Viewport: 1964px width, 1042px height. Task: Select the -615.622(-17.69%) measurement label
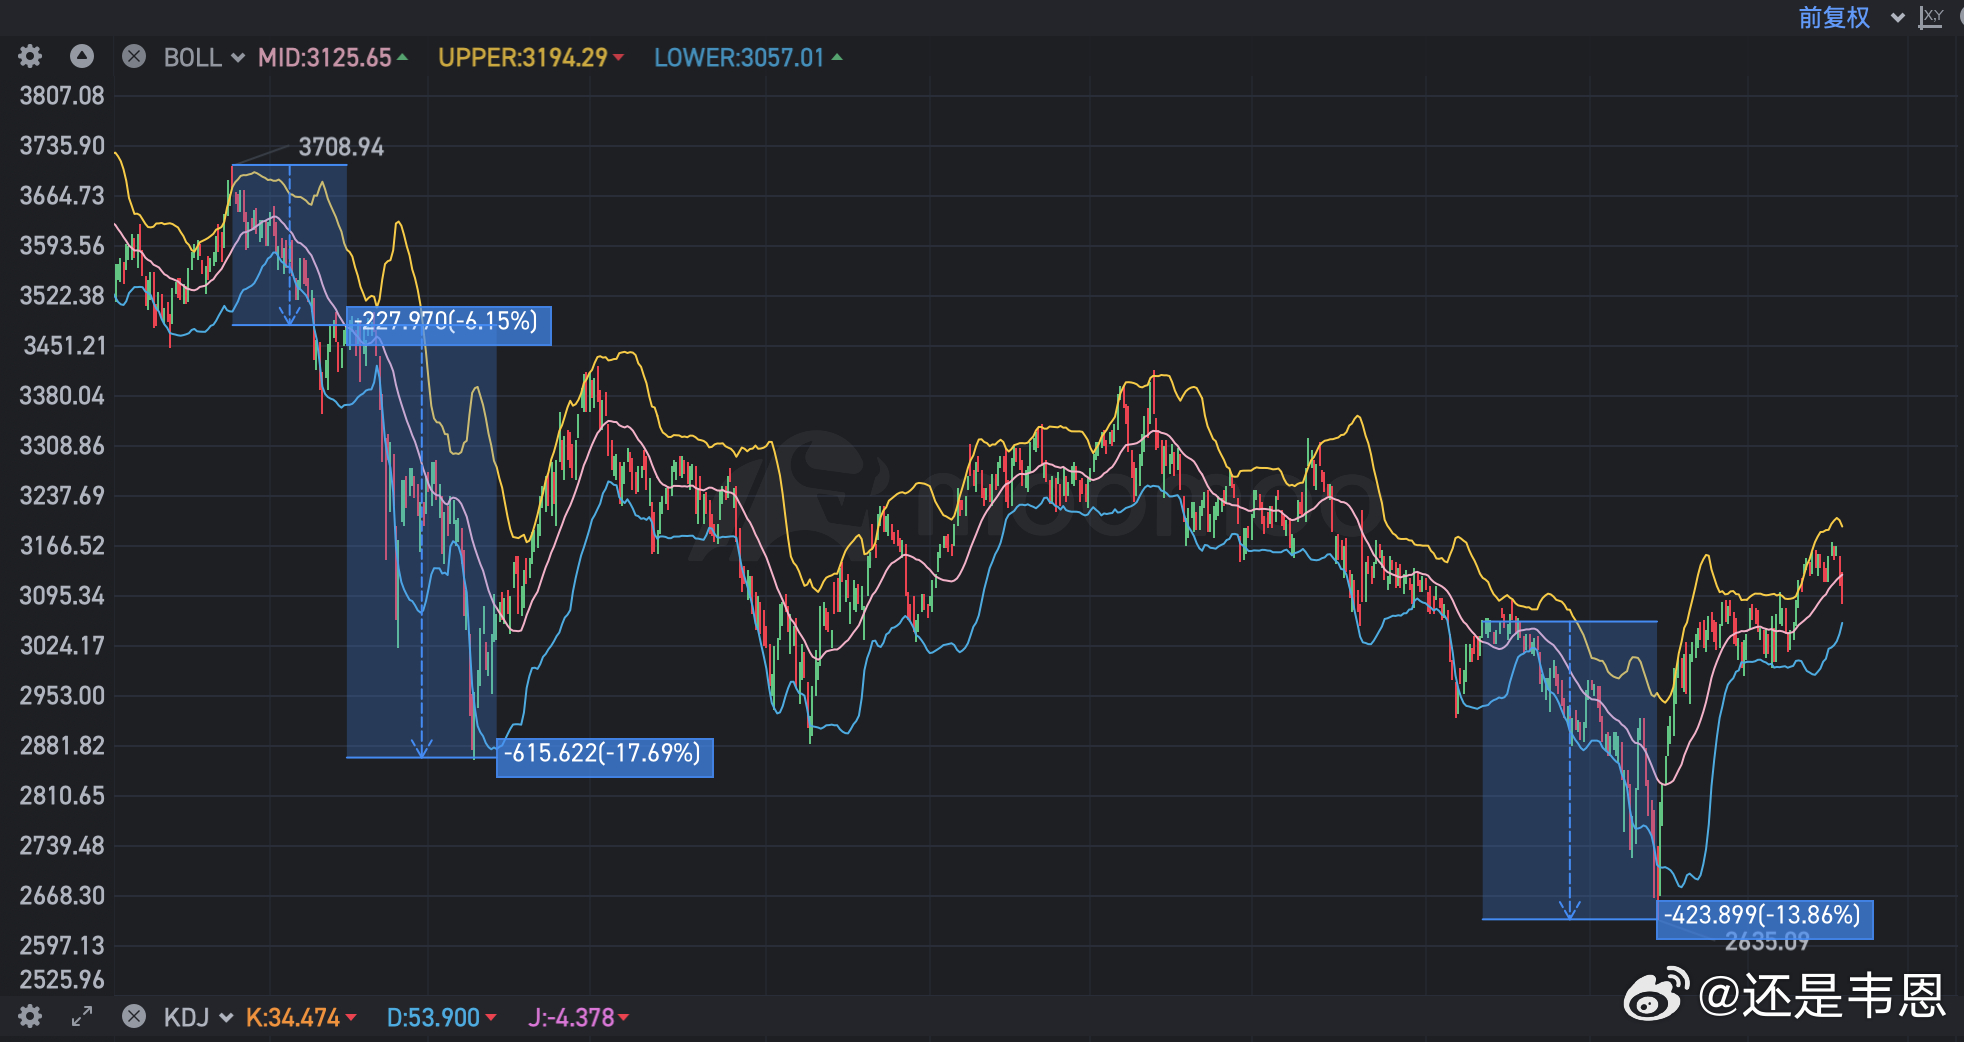604,756
